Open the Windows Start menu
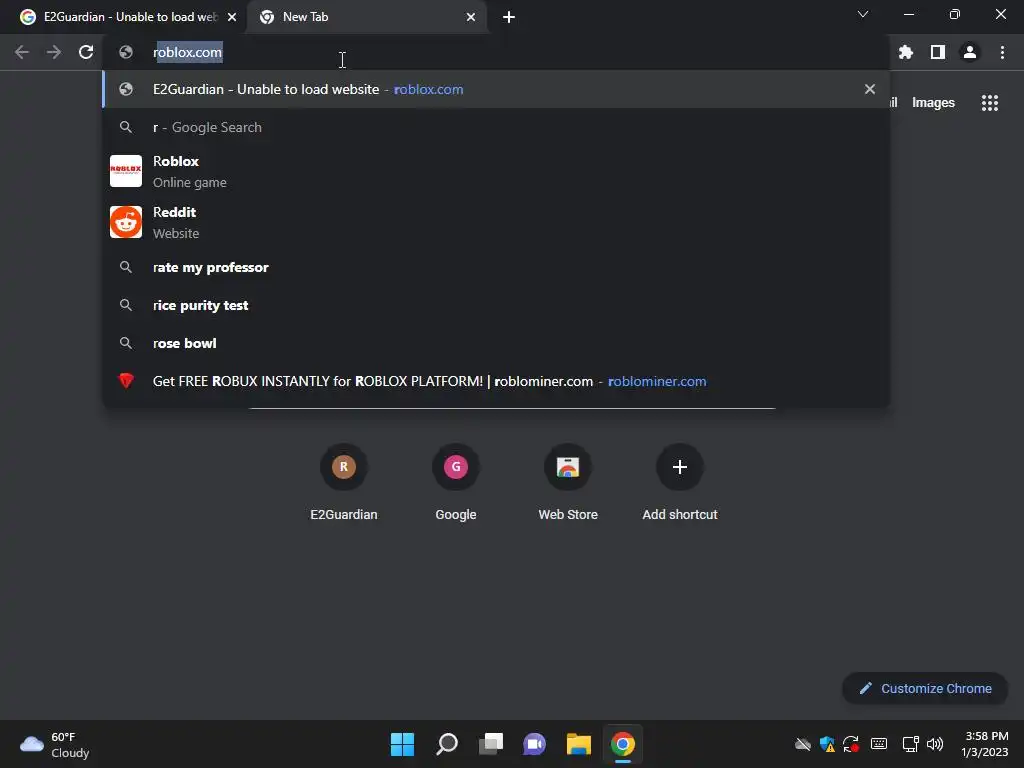The height and width of the screenshot is (768, 1024). click(x=402, y=744)
